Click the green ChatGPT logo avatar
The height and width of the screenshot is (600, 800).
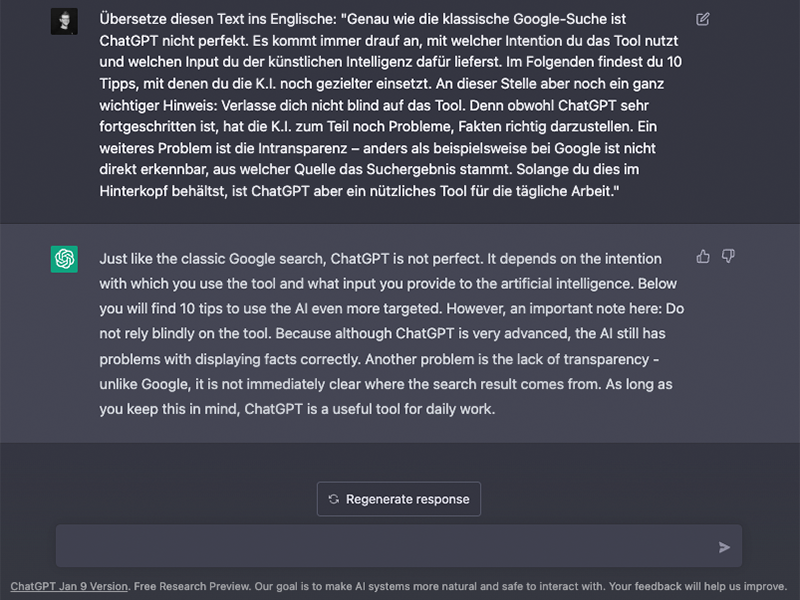click(x=64, y=259)
